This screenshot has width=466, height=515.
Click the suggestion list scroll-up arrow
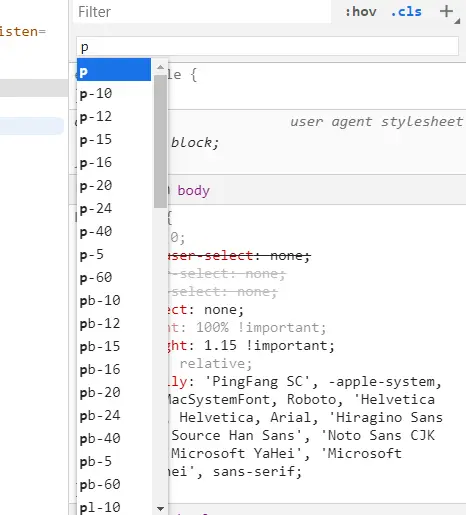point(160,67)
